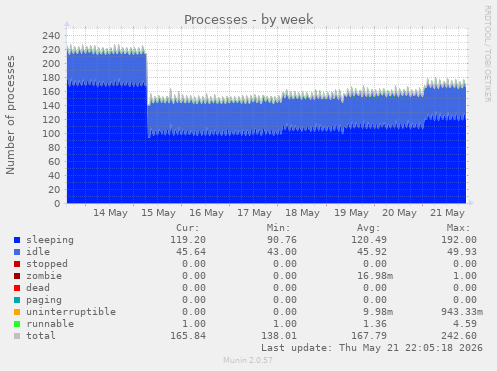The height and width of the screenshot is (371, 497).
Task: Click the idle legend color swatch
Action: tap(17, 252)
